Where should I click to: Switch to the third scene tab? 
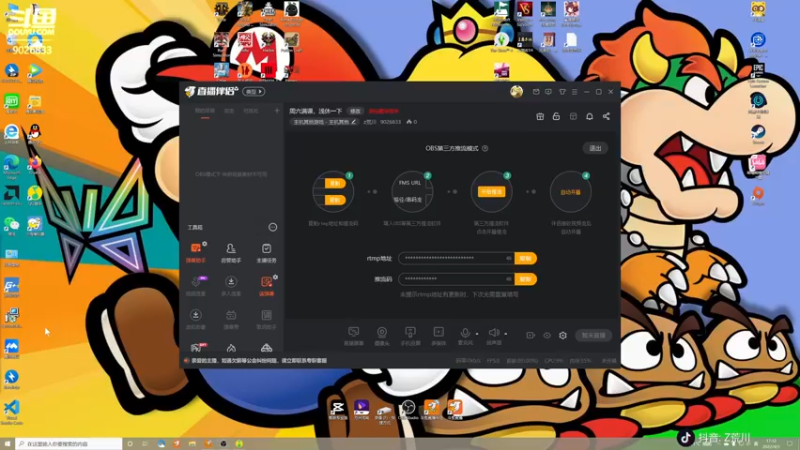coord(251,111)
